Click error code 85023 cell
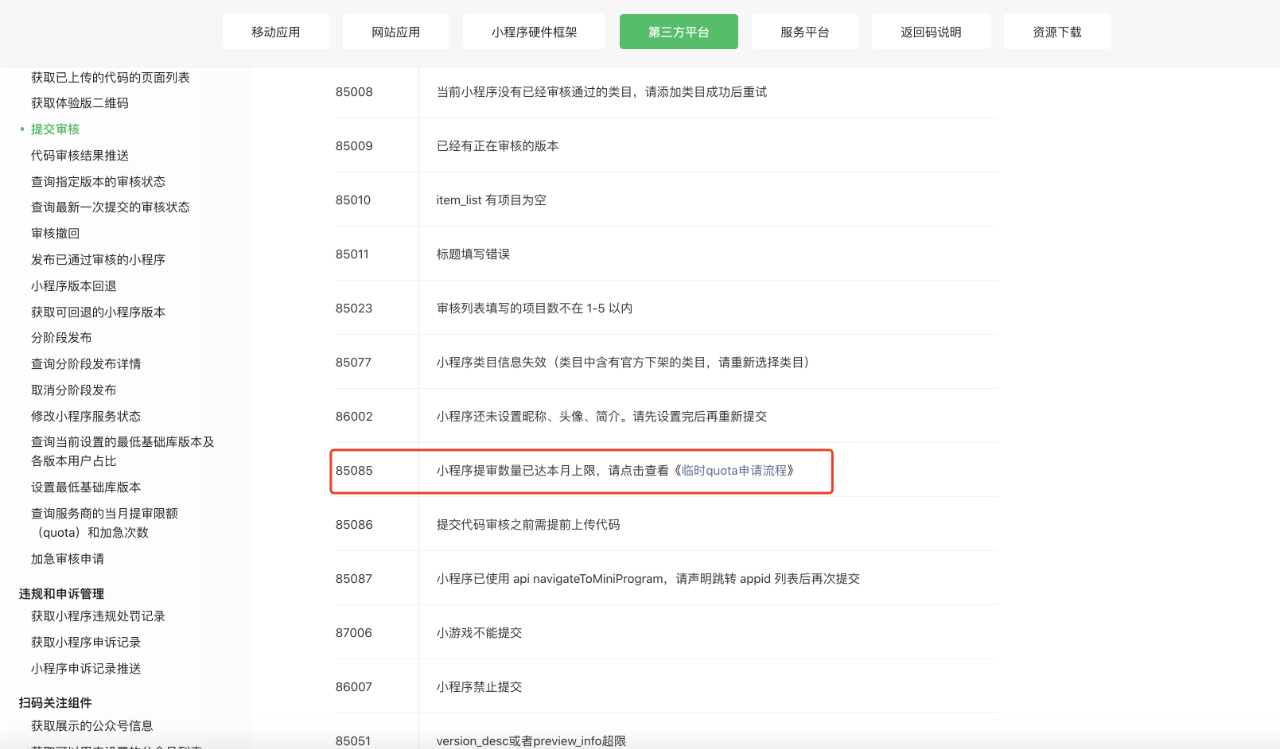Screen dimensions: 1280x749 click(x=354, y=308)
